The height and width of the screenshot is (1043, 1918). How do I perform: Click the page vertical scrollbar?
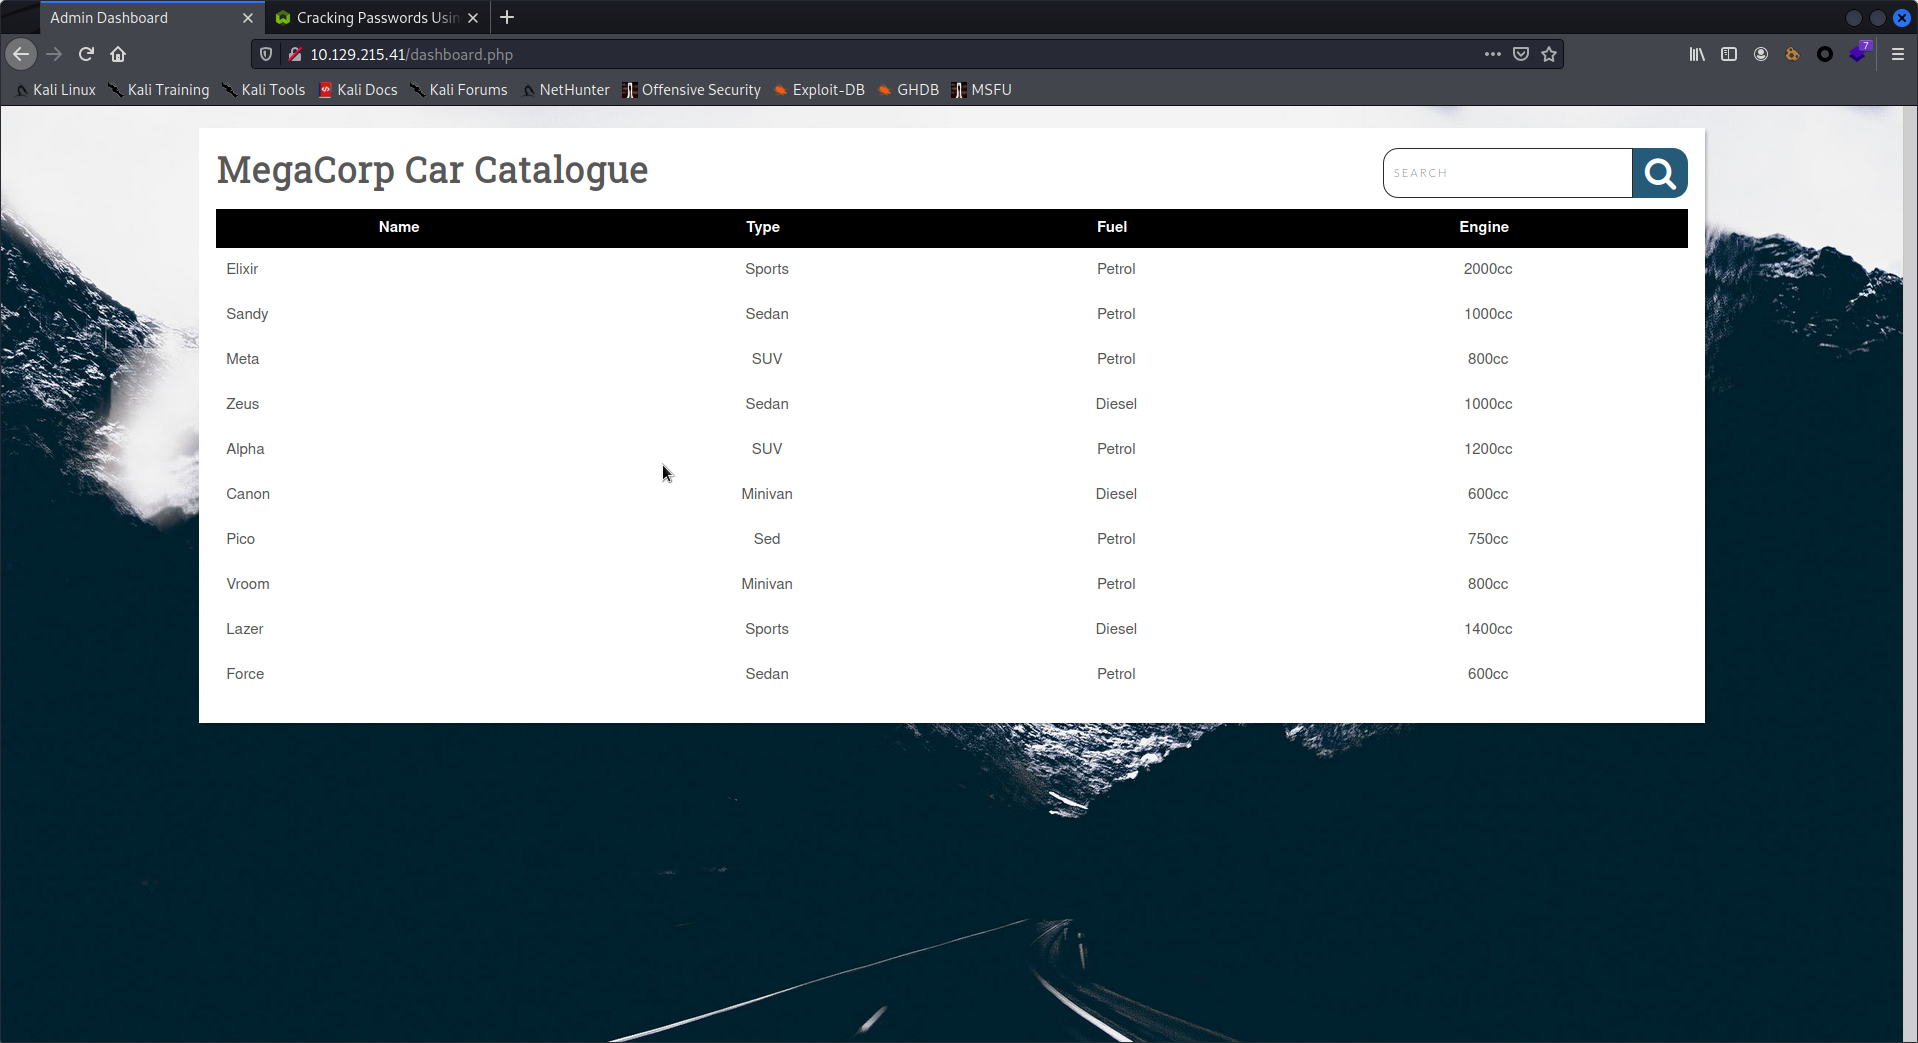(1910, 574)
